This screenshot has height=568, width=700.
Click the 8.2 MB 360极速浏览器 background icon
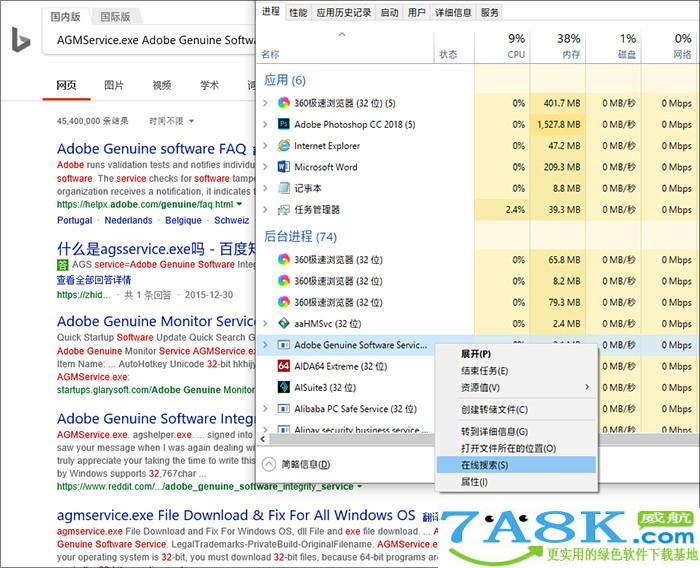tap(283, 281)
